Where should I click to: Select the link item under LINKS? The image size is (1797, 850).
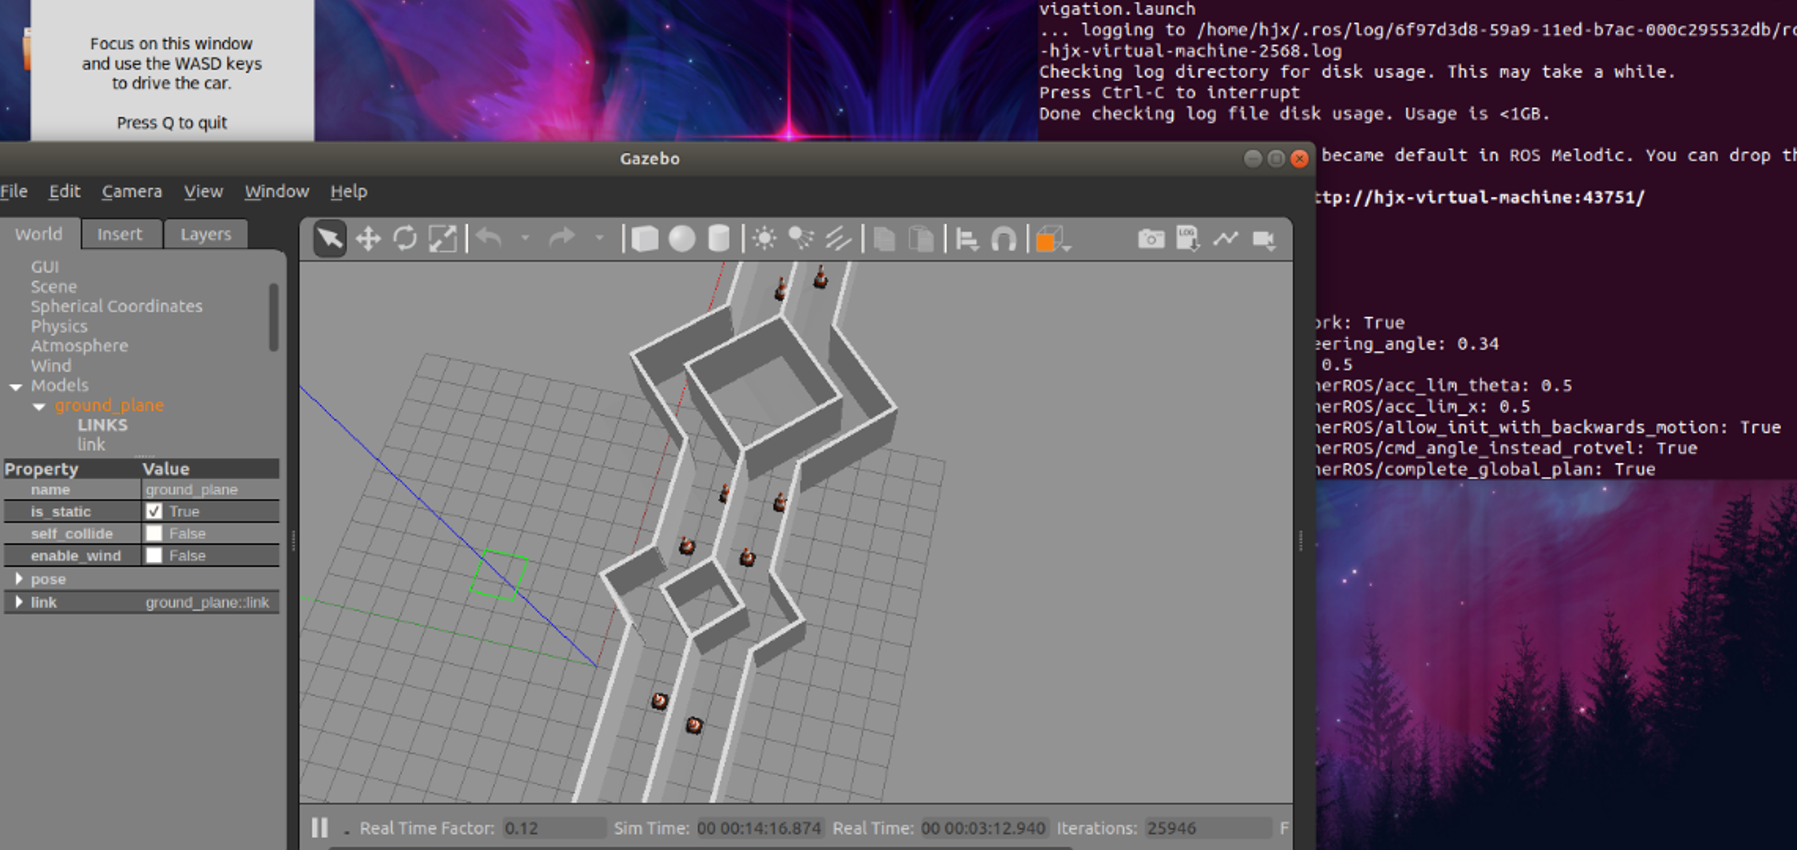91,444
